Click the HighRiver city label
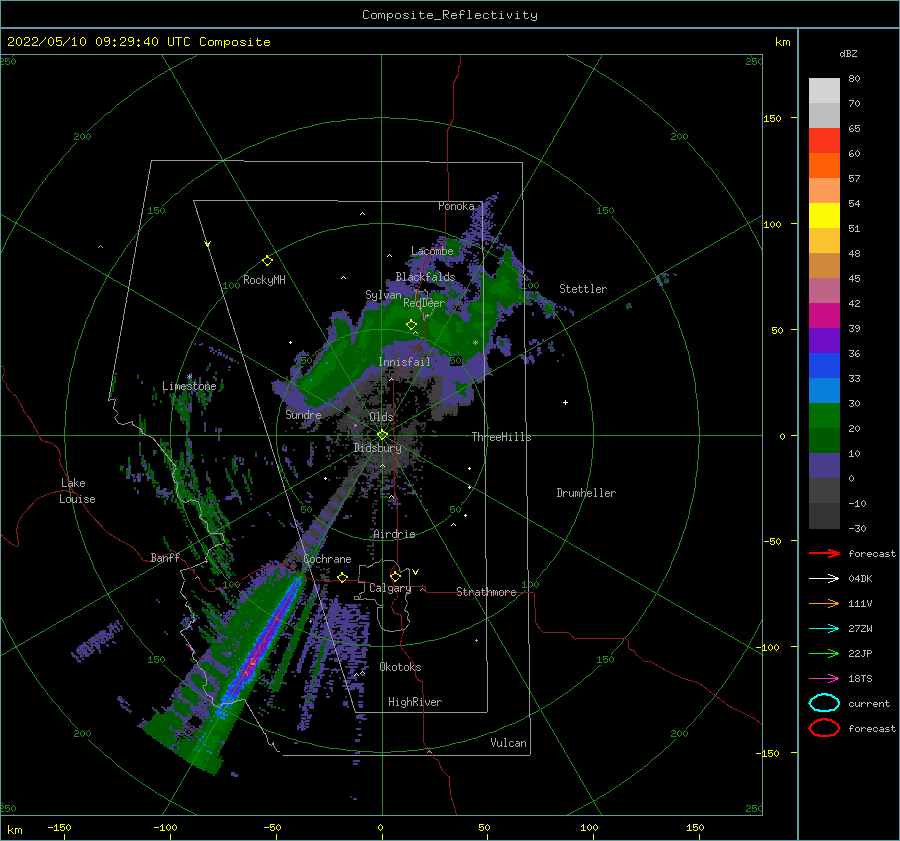The width and height of the screenshot is (900, 841). pyautogui.click(x=415, y=702)
